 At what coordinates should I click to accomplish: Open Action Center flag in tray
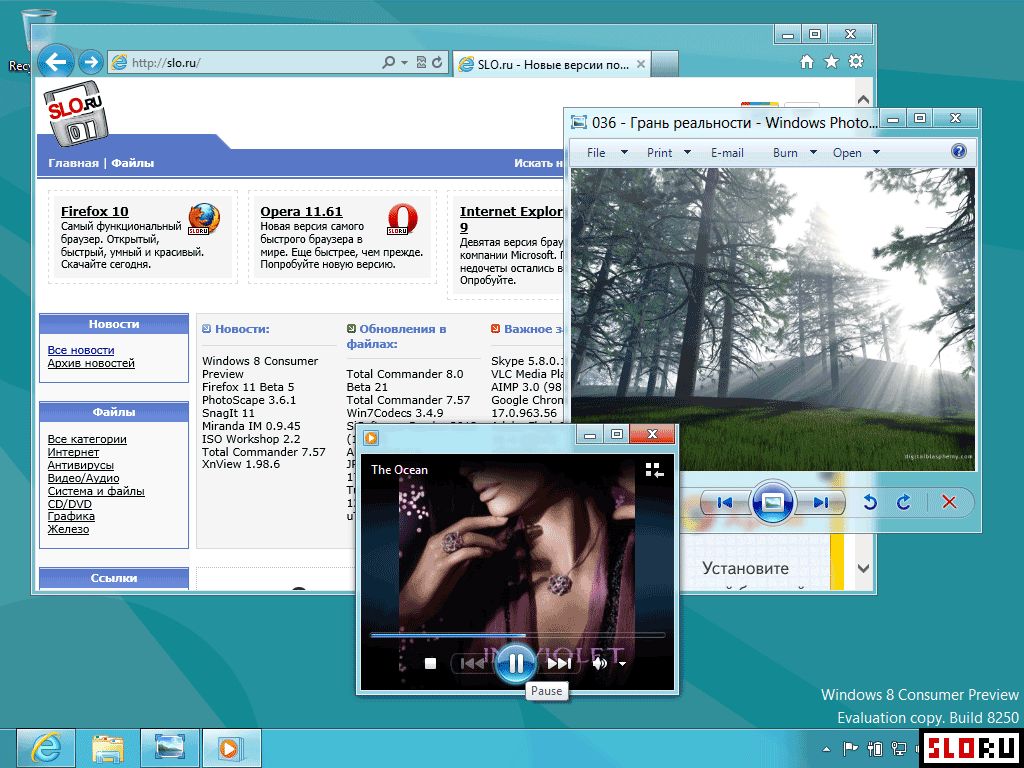pyautogui.click(x=850, y=748)
